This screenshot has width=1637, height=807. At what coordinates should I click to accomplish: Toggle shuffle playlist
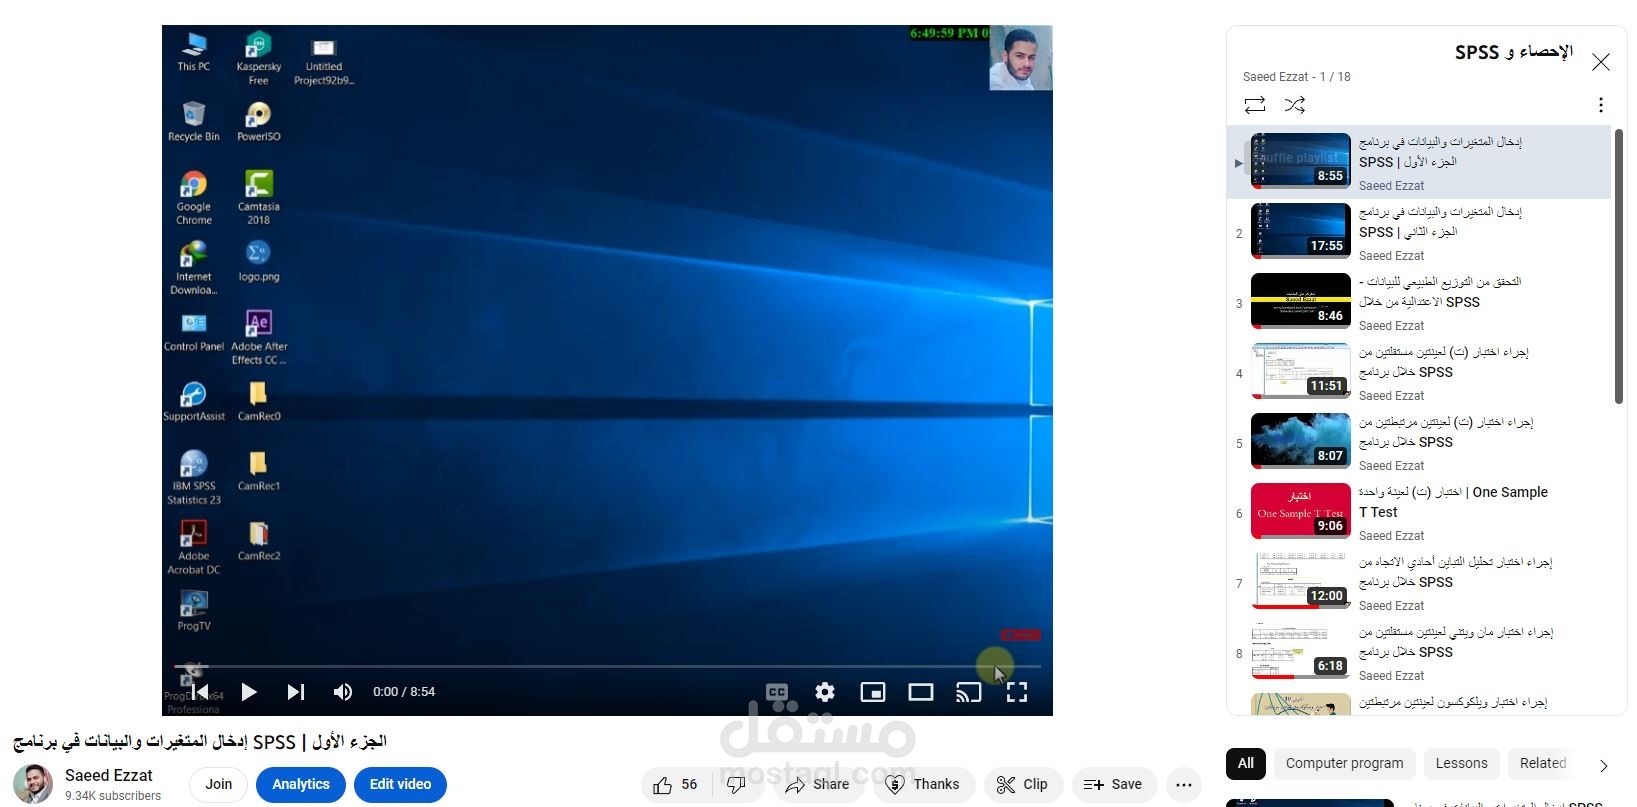(x=1295, y=105)
